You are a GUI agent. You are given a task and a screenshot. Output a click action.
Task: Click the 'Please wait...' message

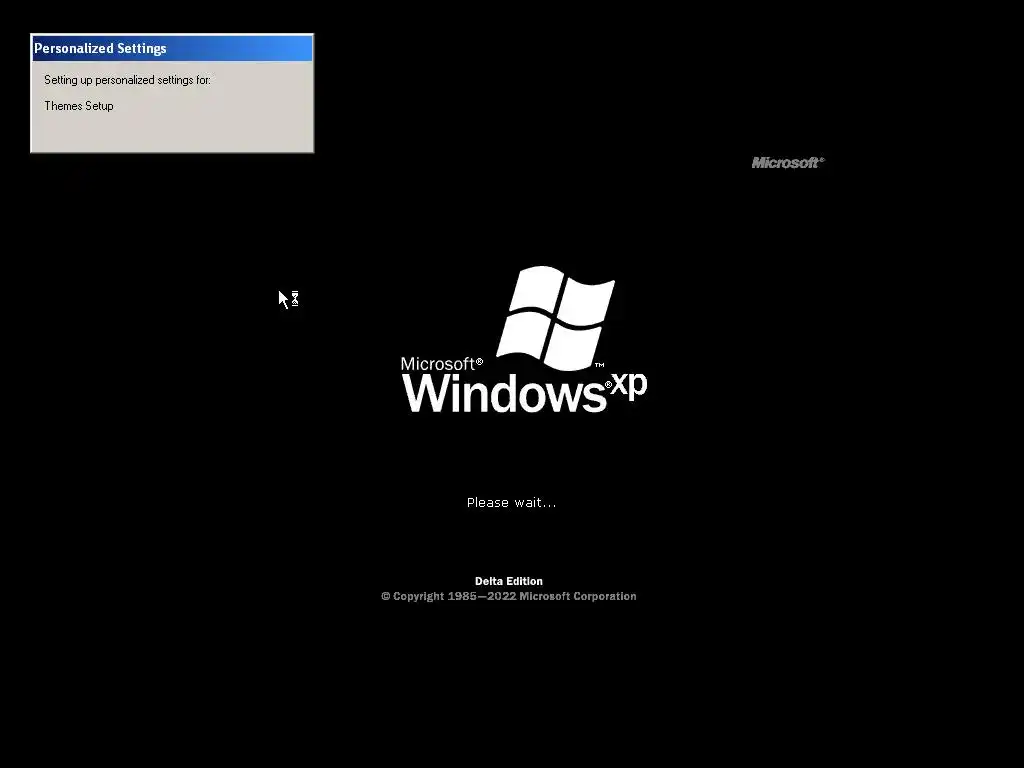pos(511,502)
